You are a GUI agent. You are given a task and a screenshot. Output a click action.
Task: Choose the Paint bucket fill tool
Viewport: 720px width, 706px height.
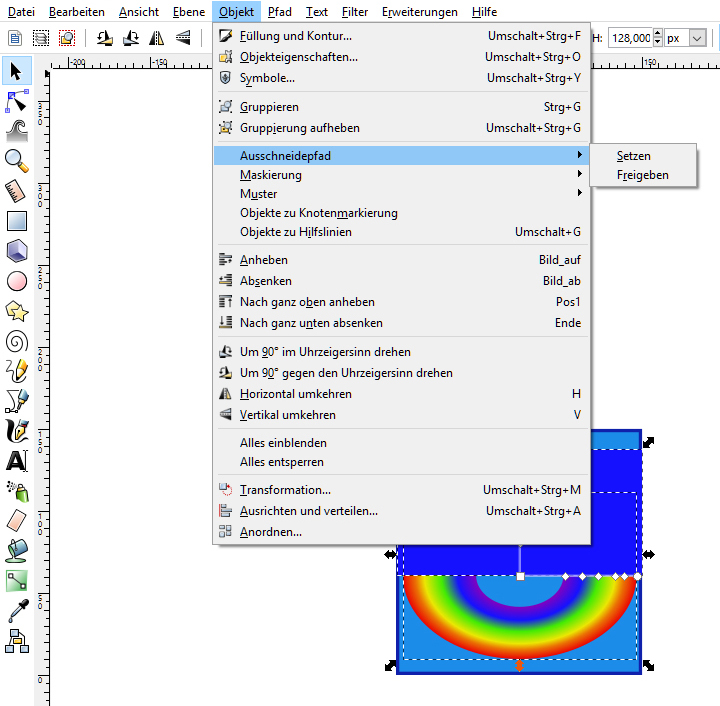[17, 550]
